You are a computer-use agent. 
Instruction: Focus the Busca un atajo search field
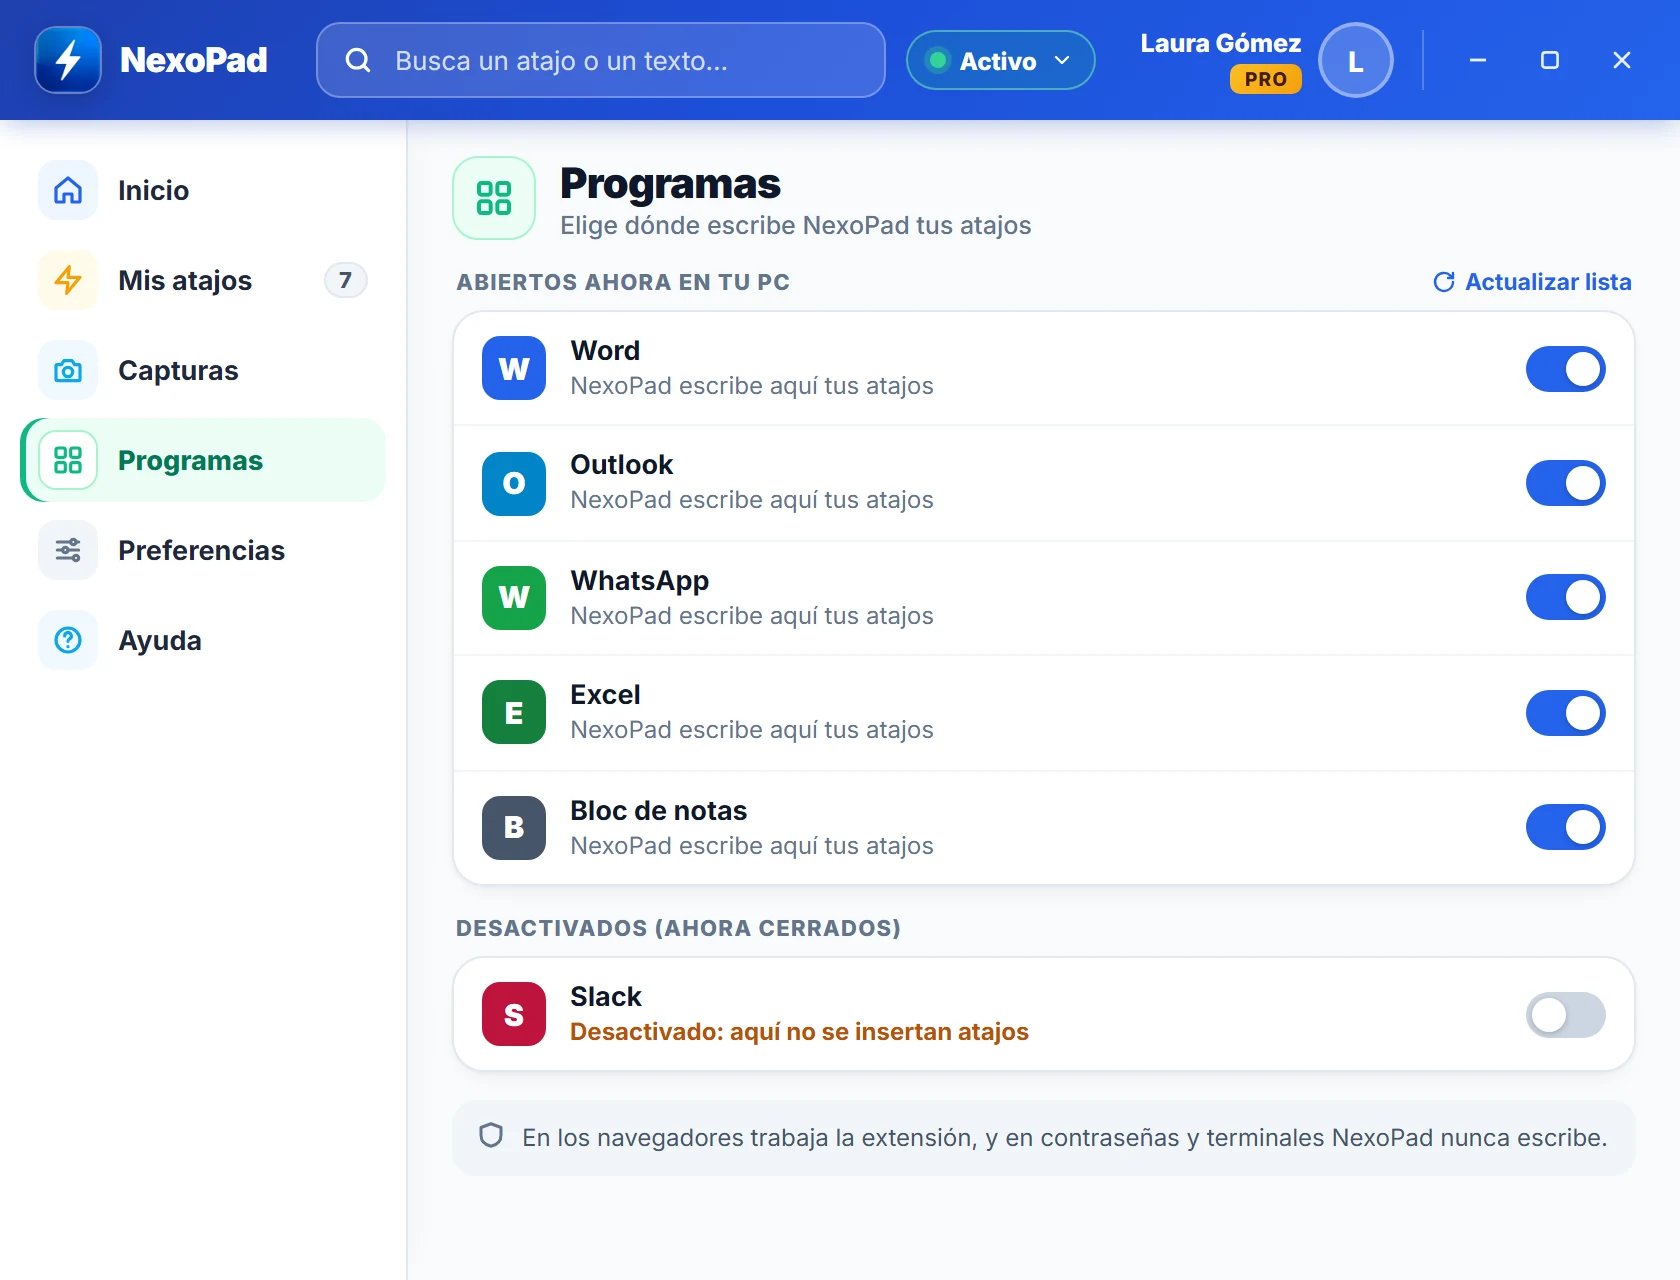pos(601,61)
